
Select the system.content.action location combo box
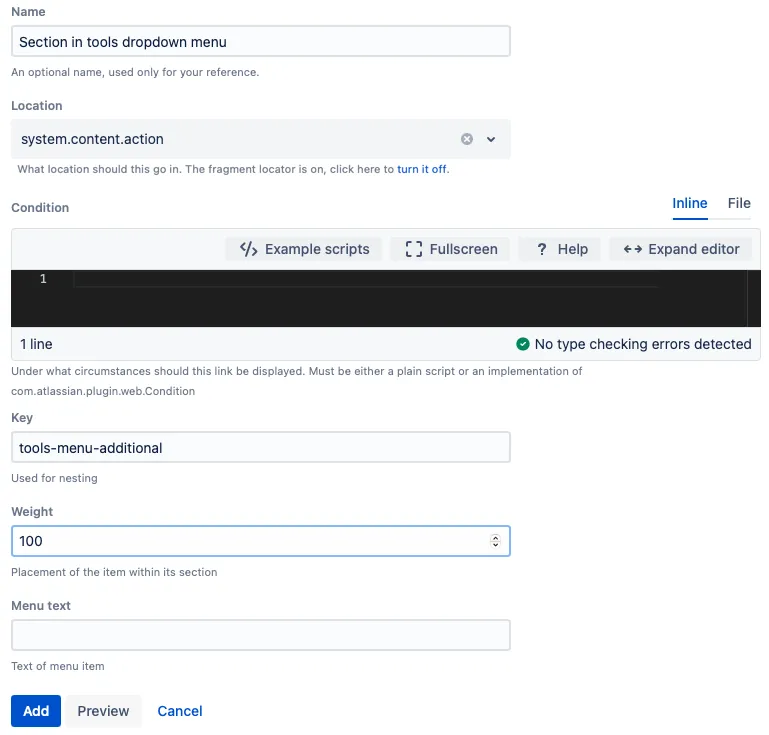point(261,139)
